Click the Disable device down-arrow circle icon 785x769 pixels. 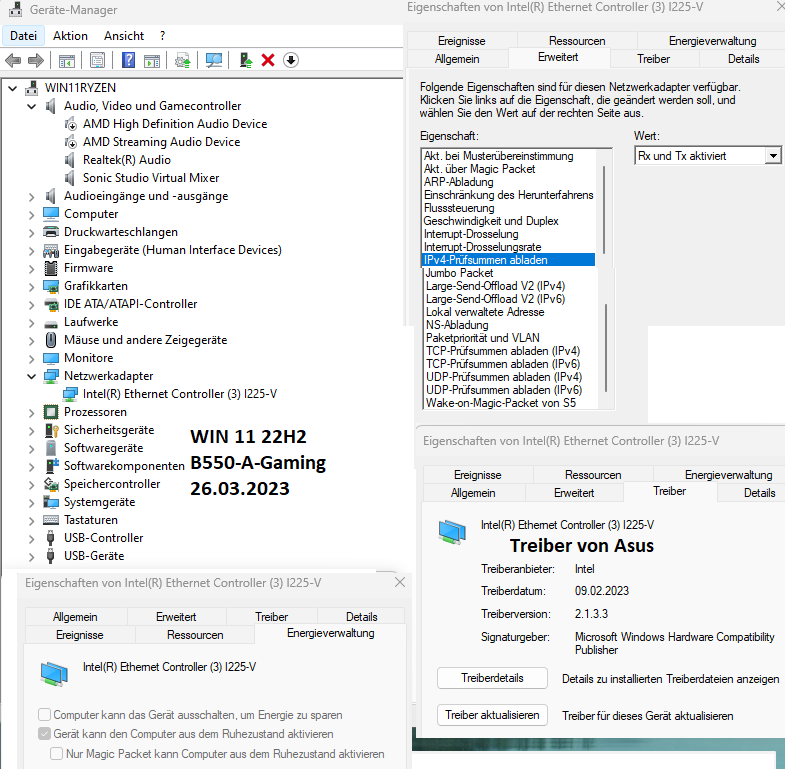tap(291, 61)
